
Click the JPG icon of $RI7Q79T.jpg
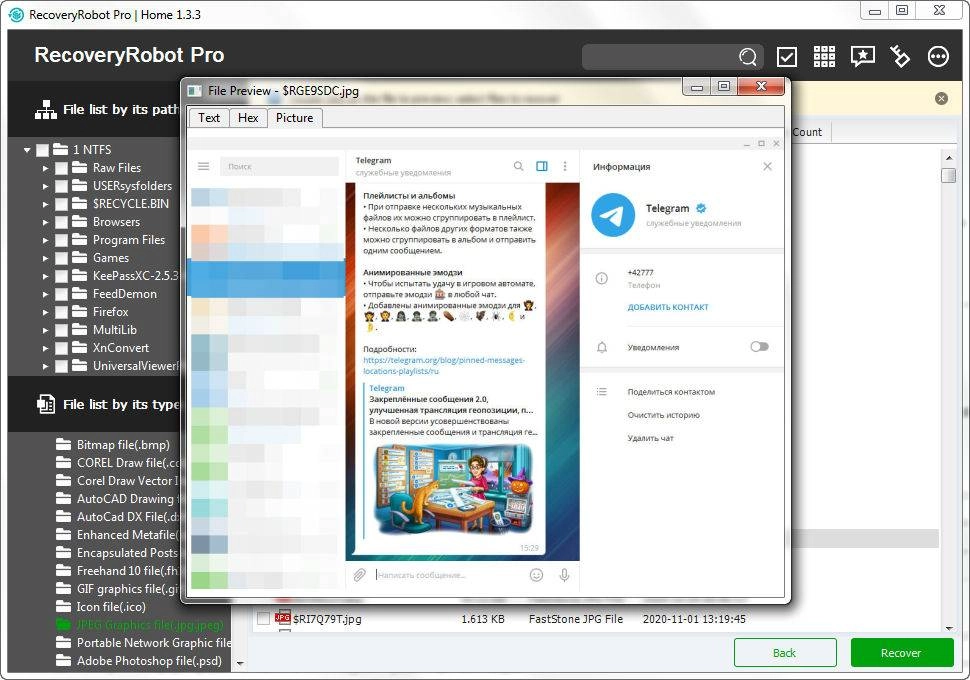283,618
